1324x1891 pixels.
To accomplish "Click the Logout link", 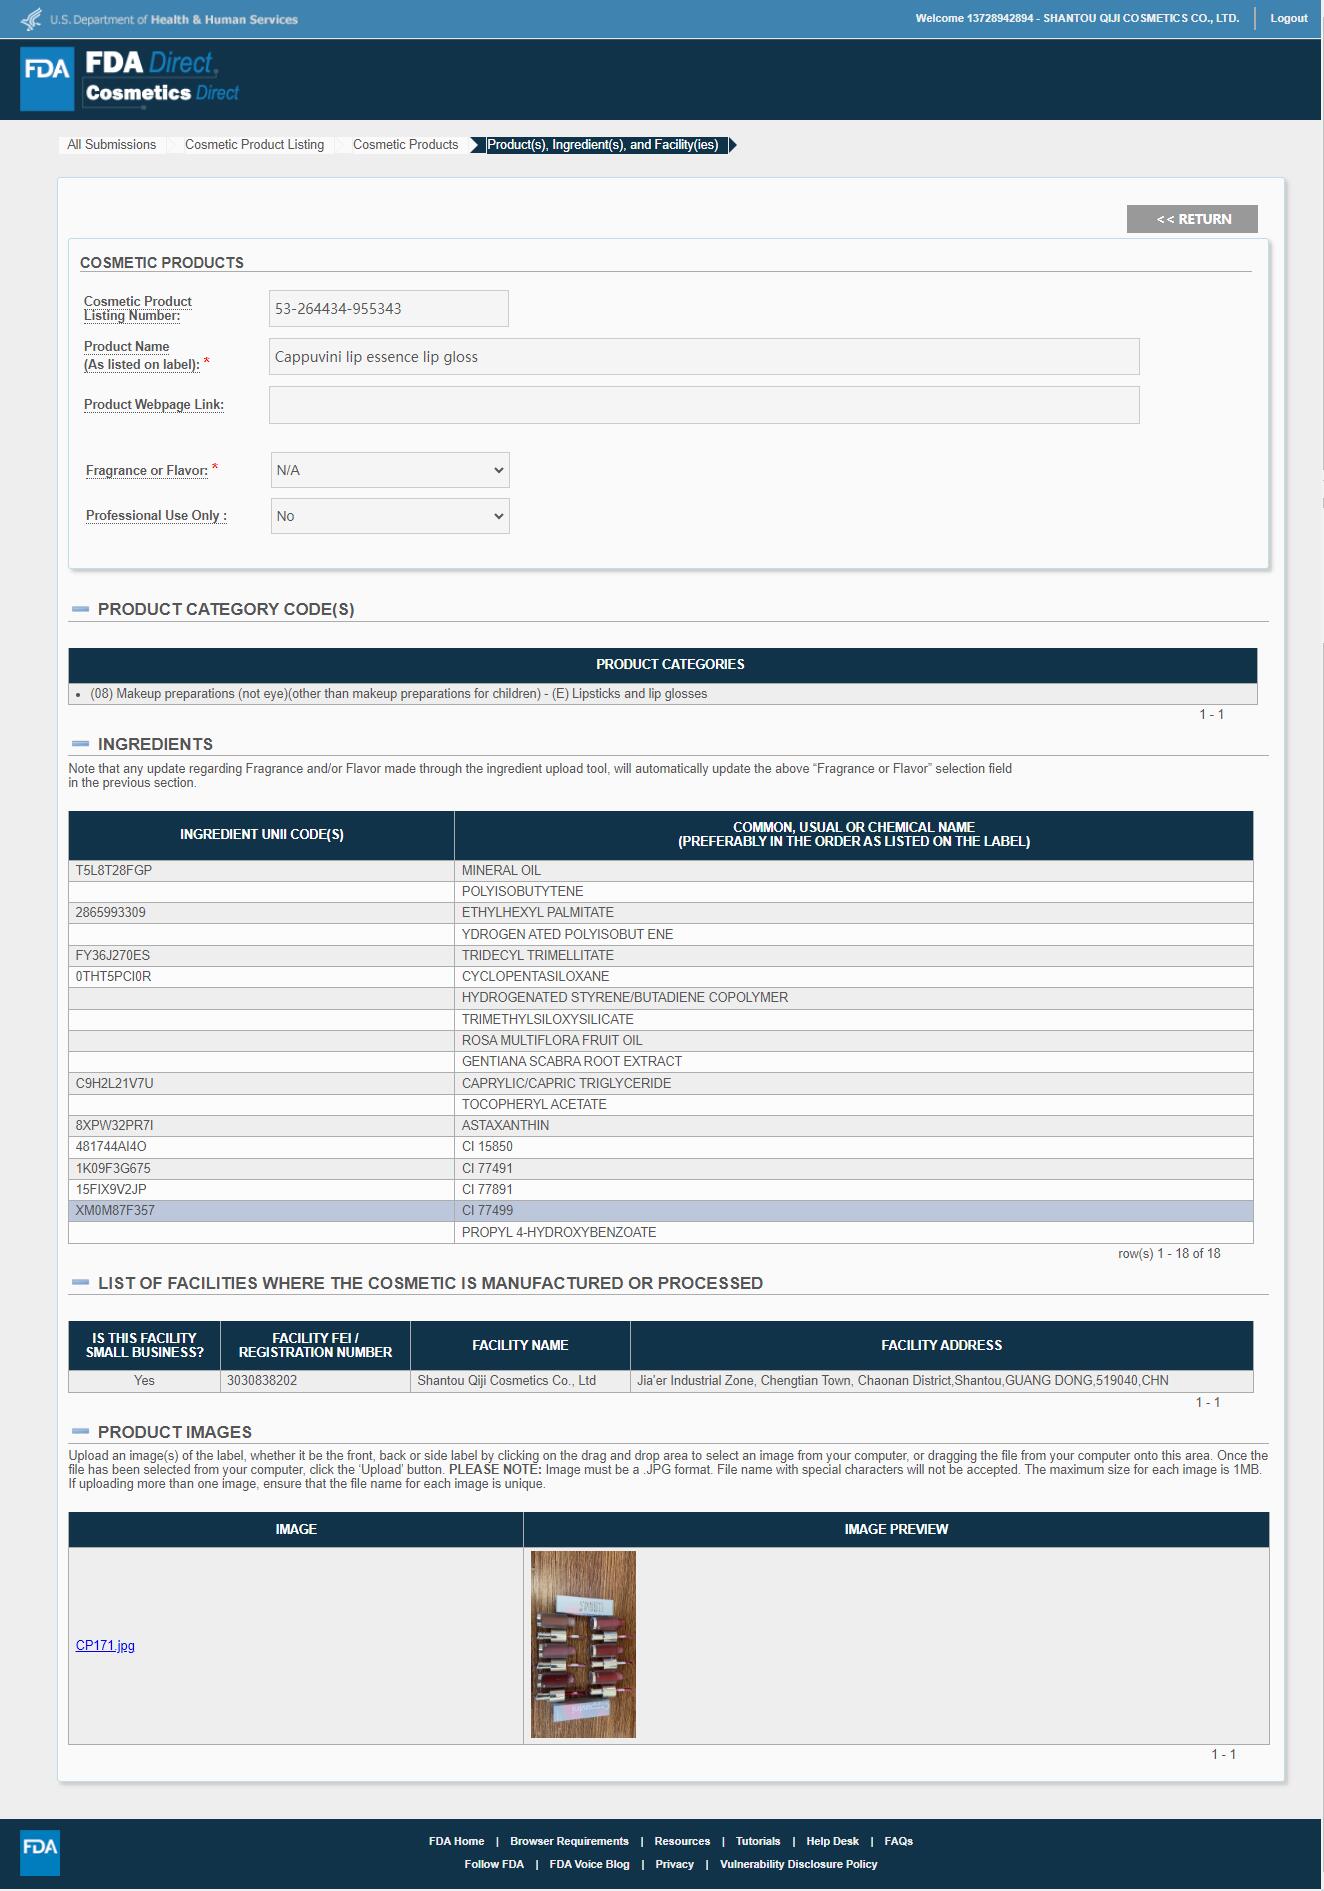I will coord(1288,18).
